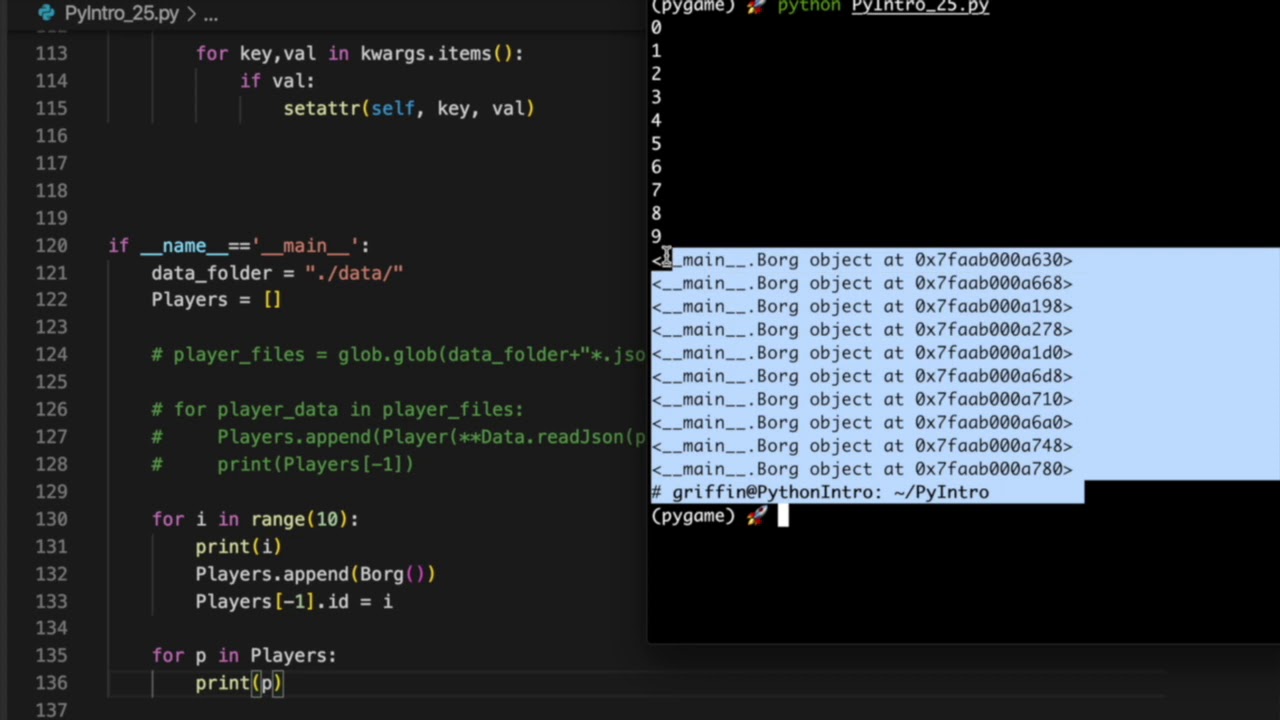
Task: Click the 'print(p)' line
Action: coord(239,683)
